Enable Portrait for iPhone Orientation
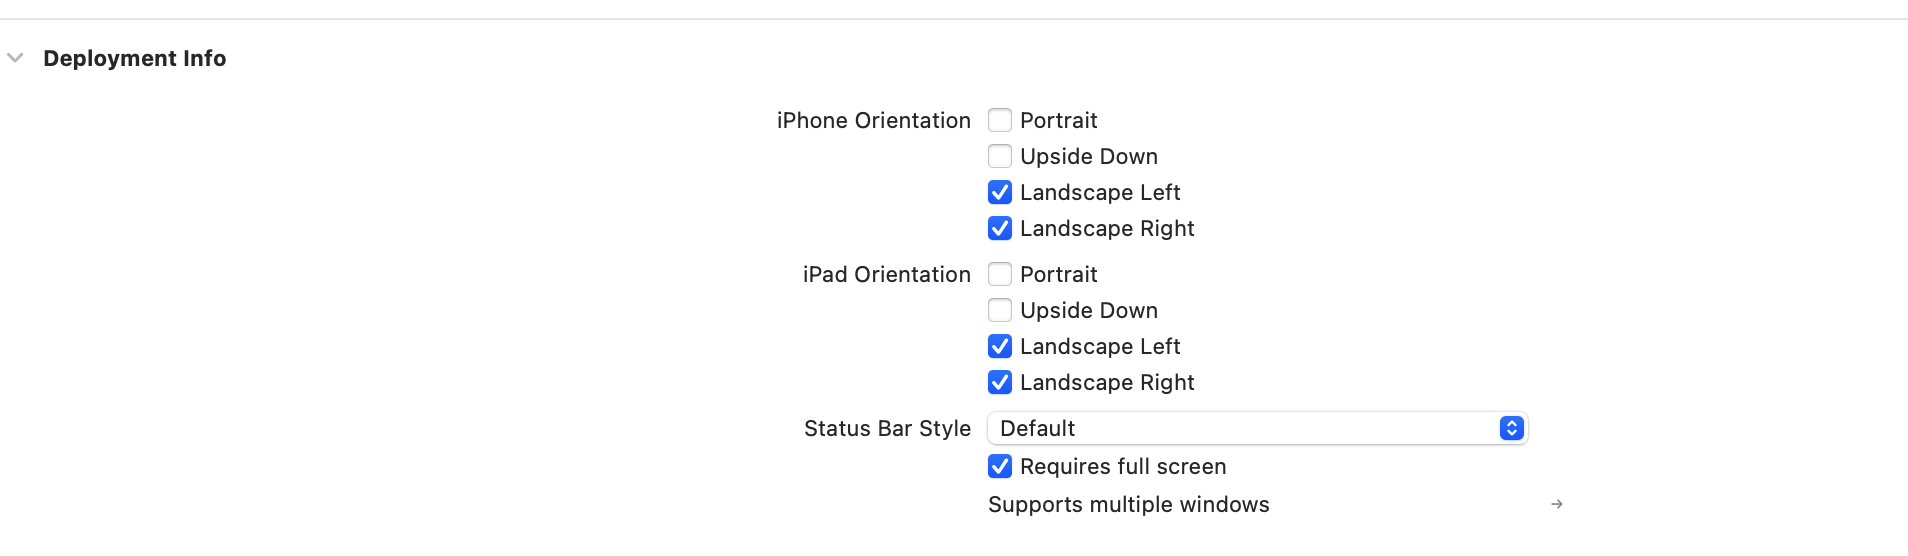Screen dimensions: 1908x556 [1000, 120]
